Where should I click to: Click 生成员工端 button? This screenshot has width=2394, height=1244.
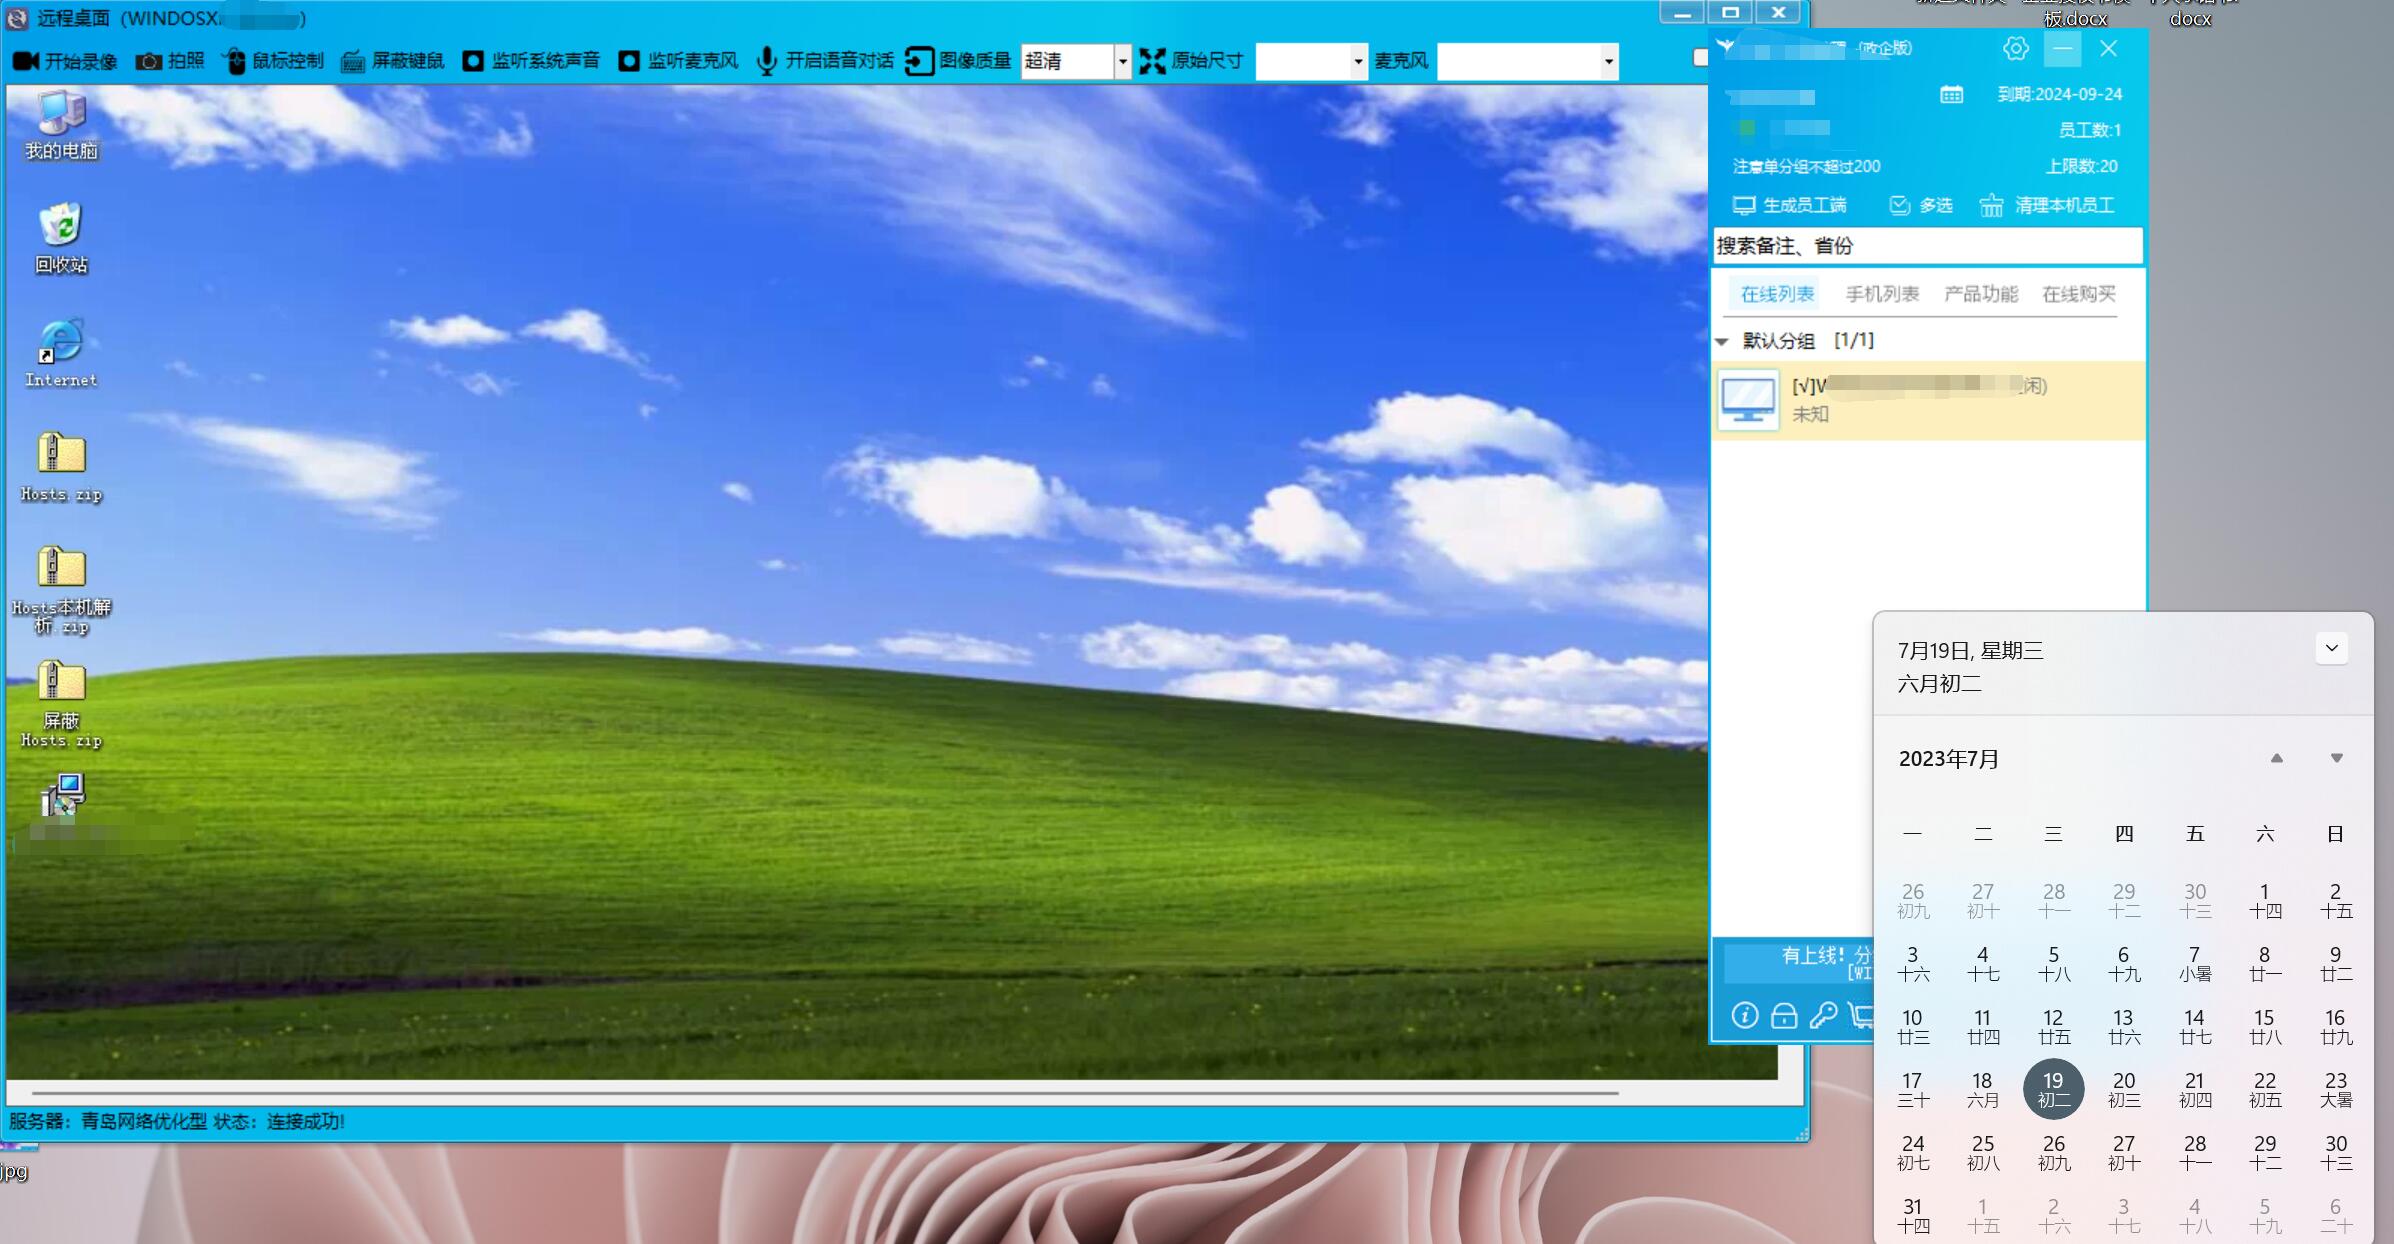point(1789,205)
